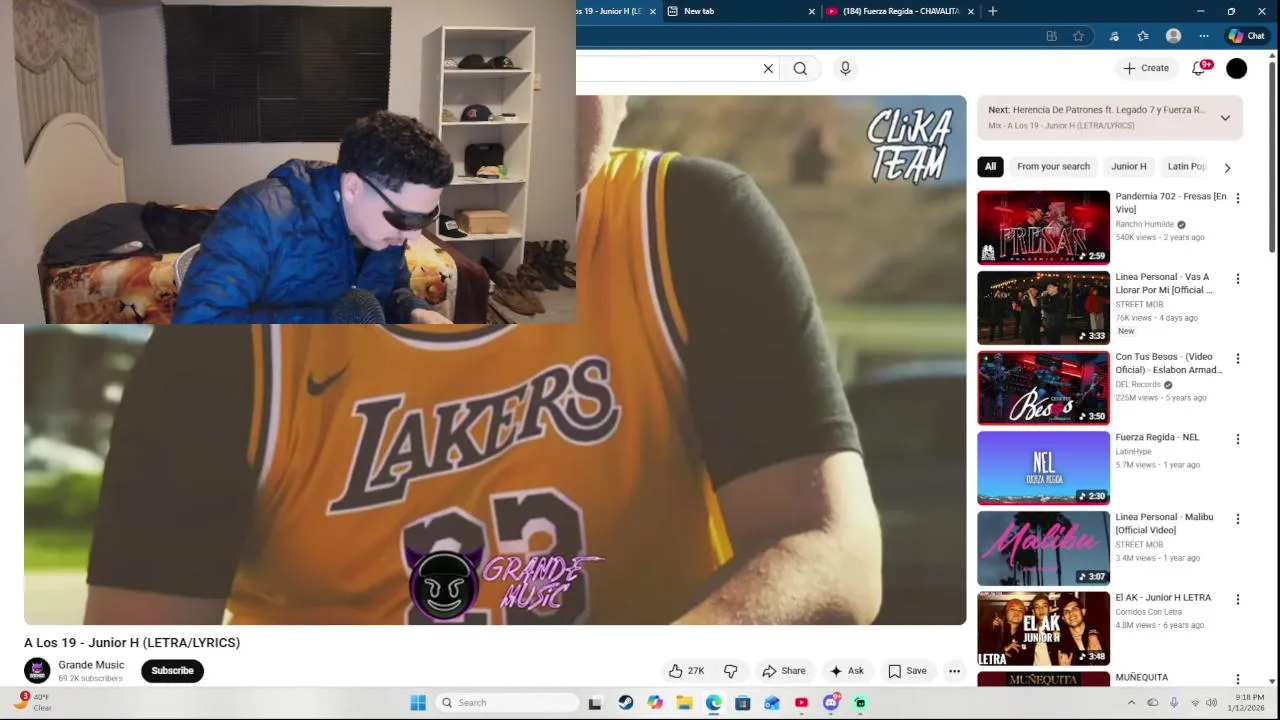Click the Create button

1146,68
